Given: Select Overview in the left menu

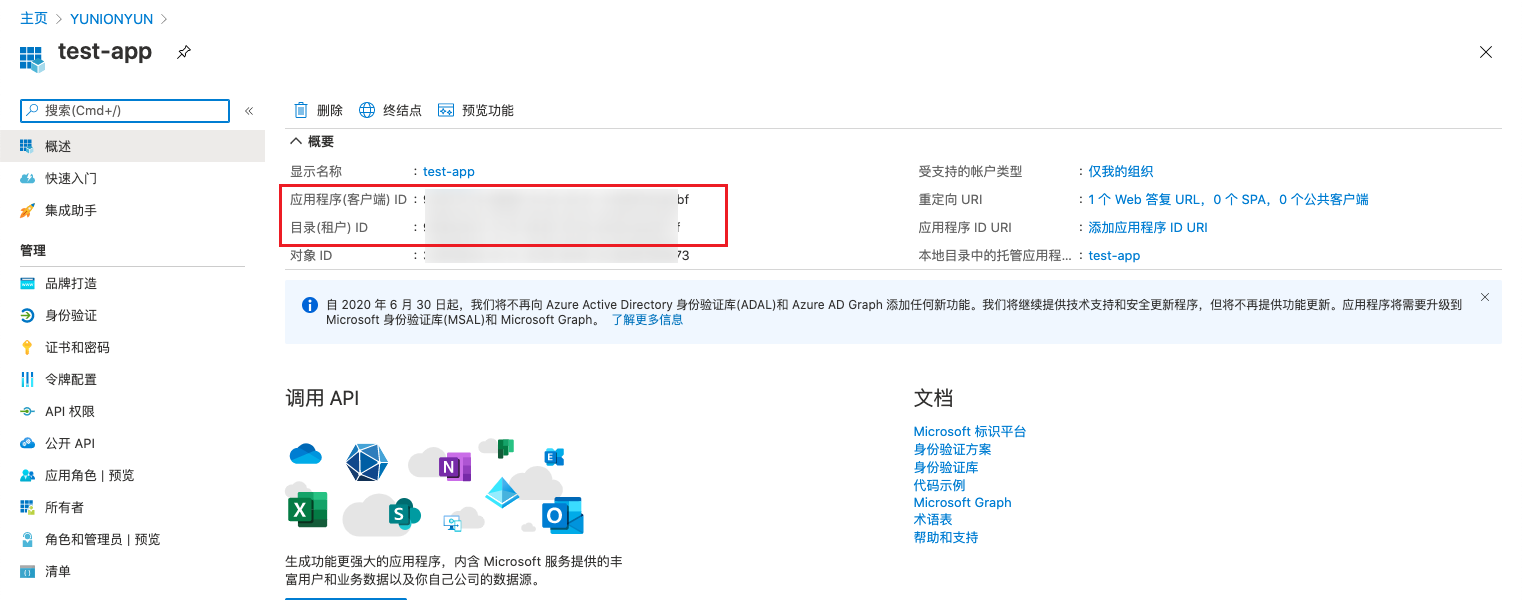Looking at the screenshot, I should [58, 146].
